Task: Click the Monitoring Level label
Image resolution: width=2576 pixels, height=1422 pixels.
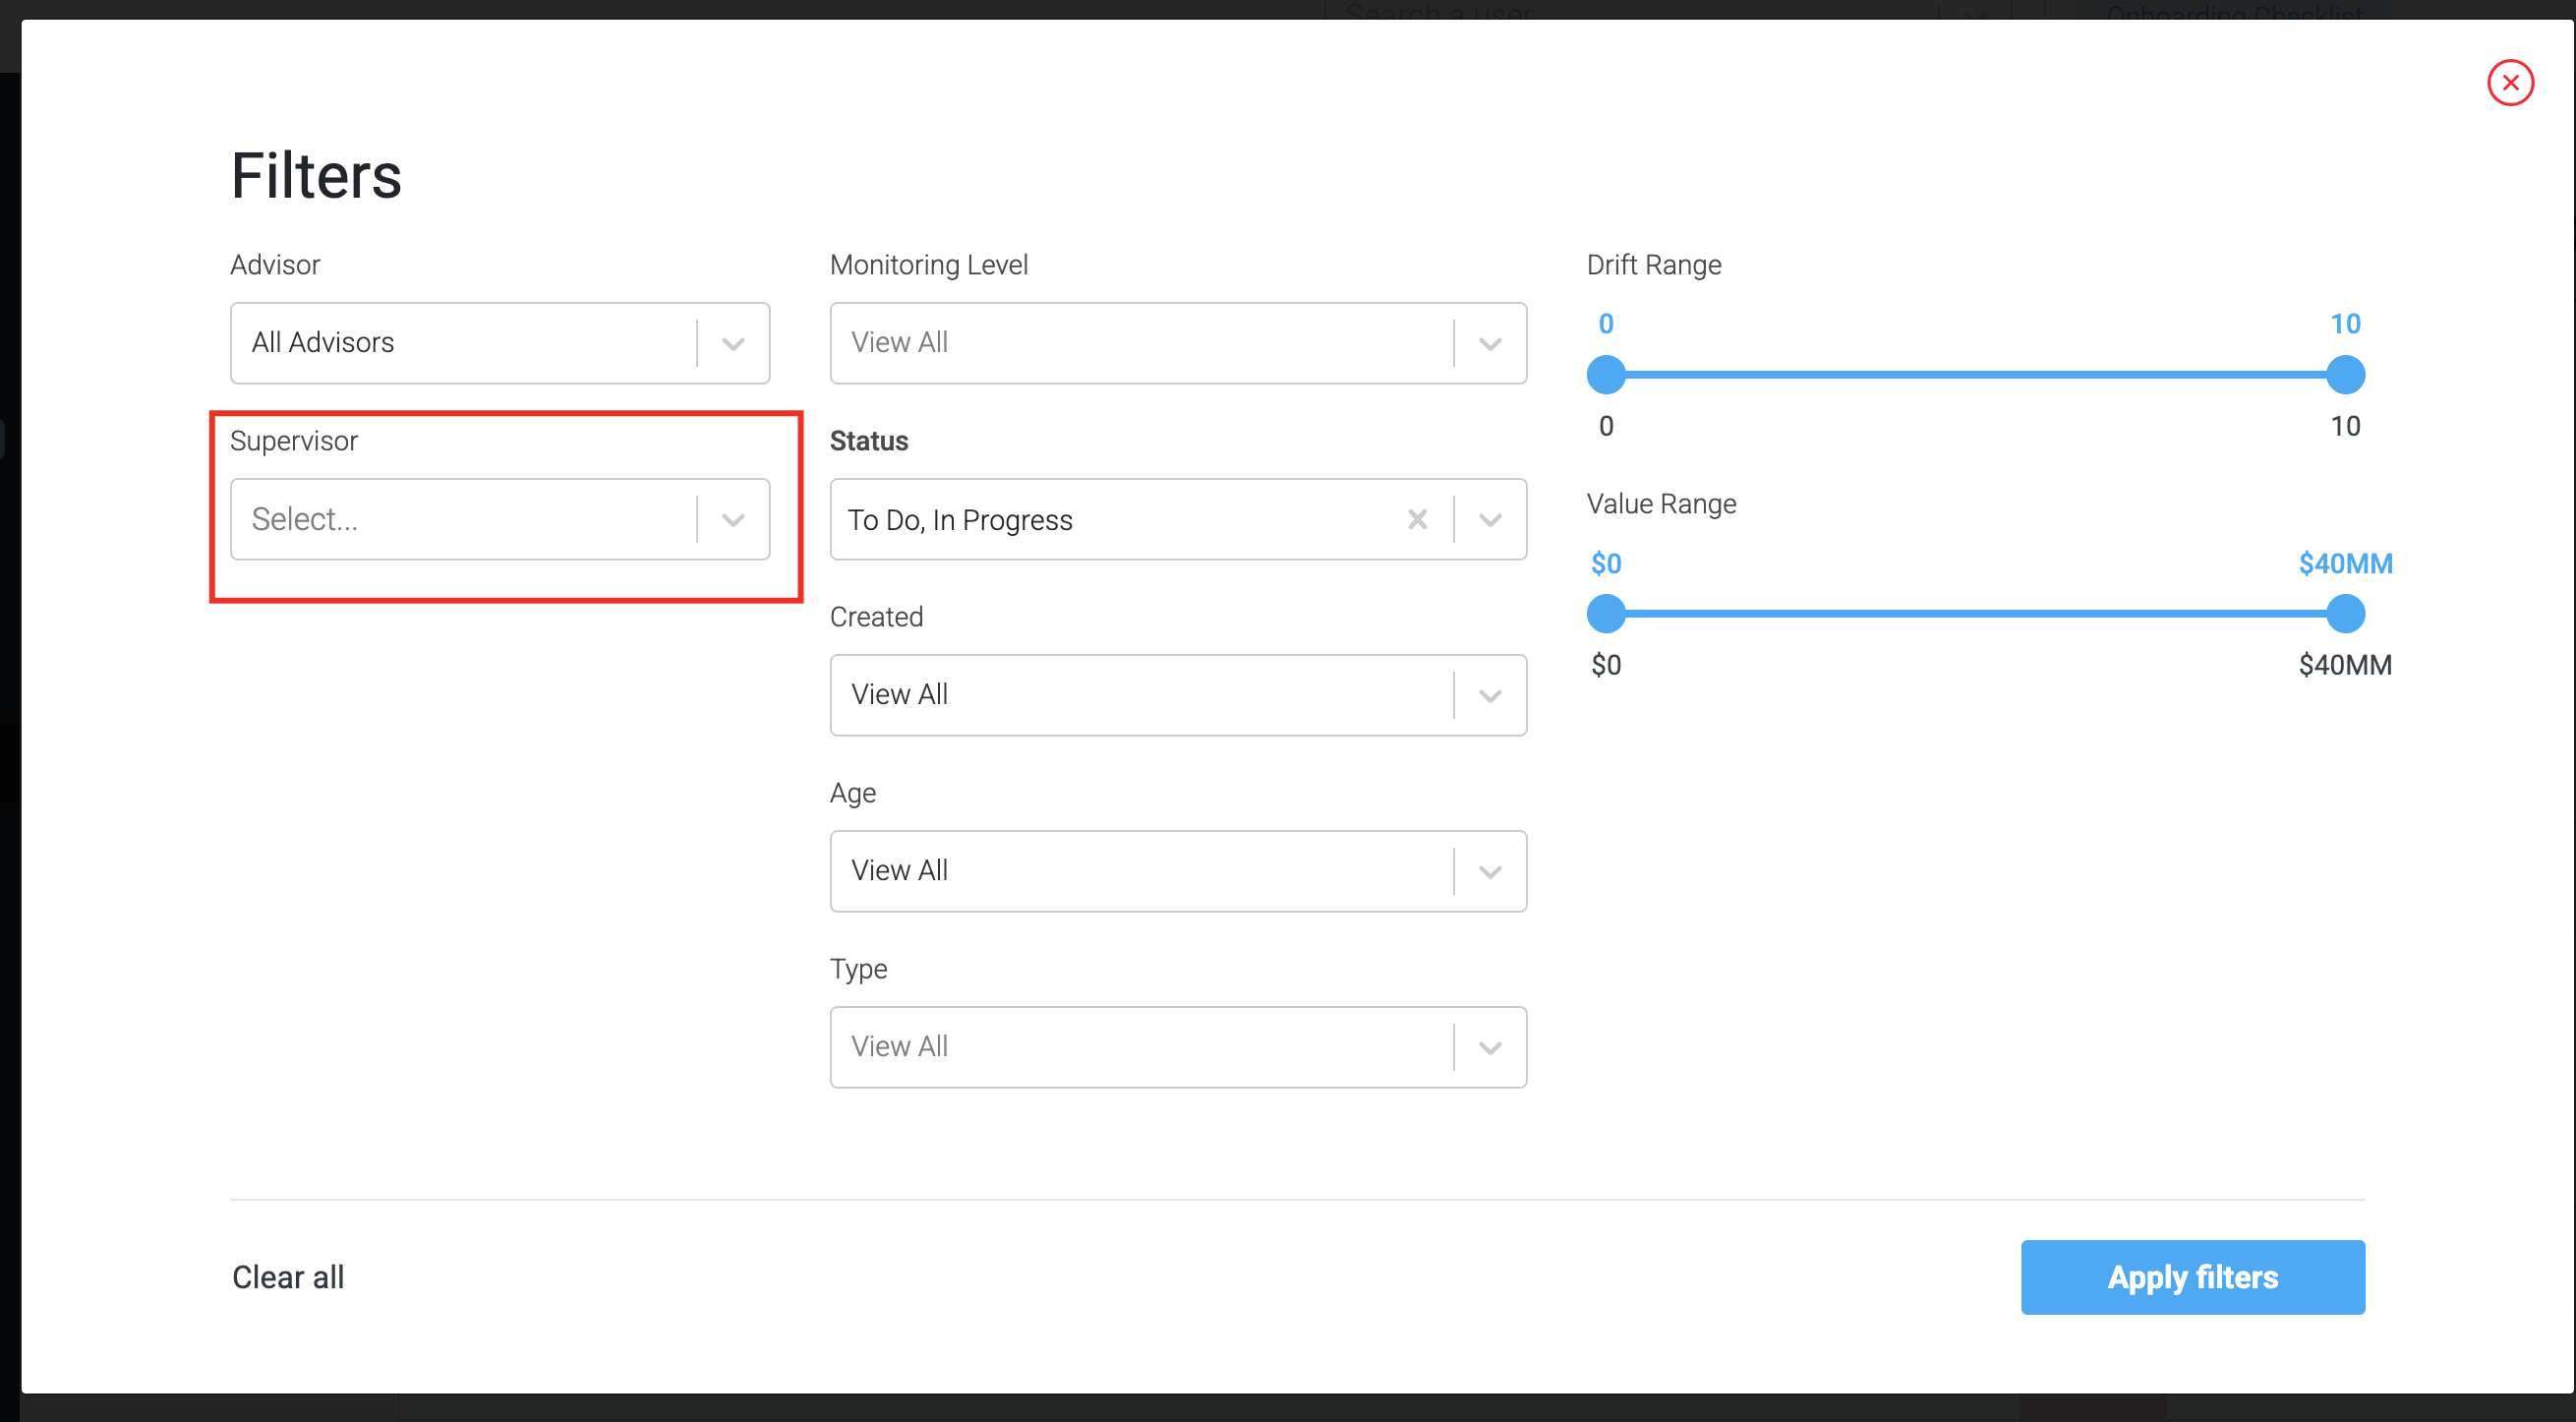Action: [929, 265]
